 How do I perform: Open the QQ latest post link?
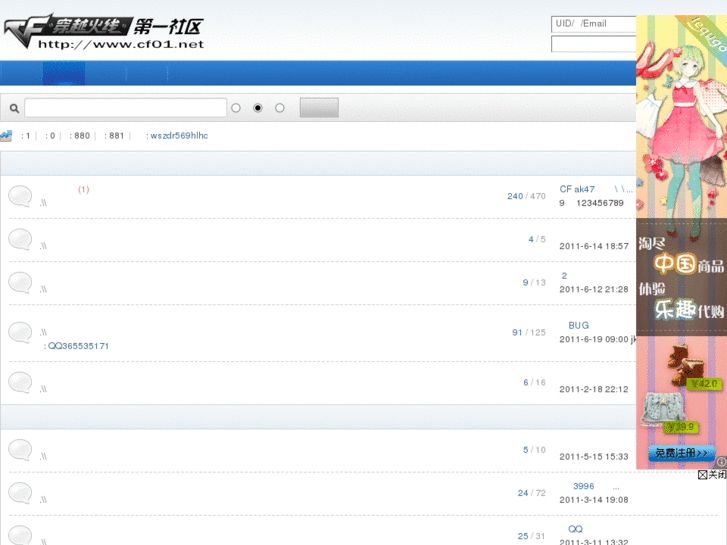[x=575, y=529]
